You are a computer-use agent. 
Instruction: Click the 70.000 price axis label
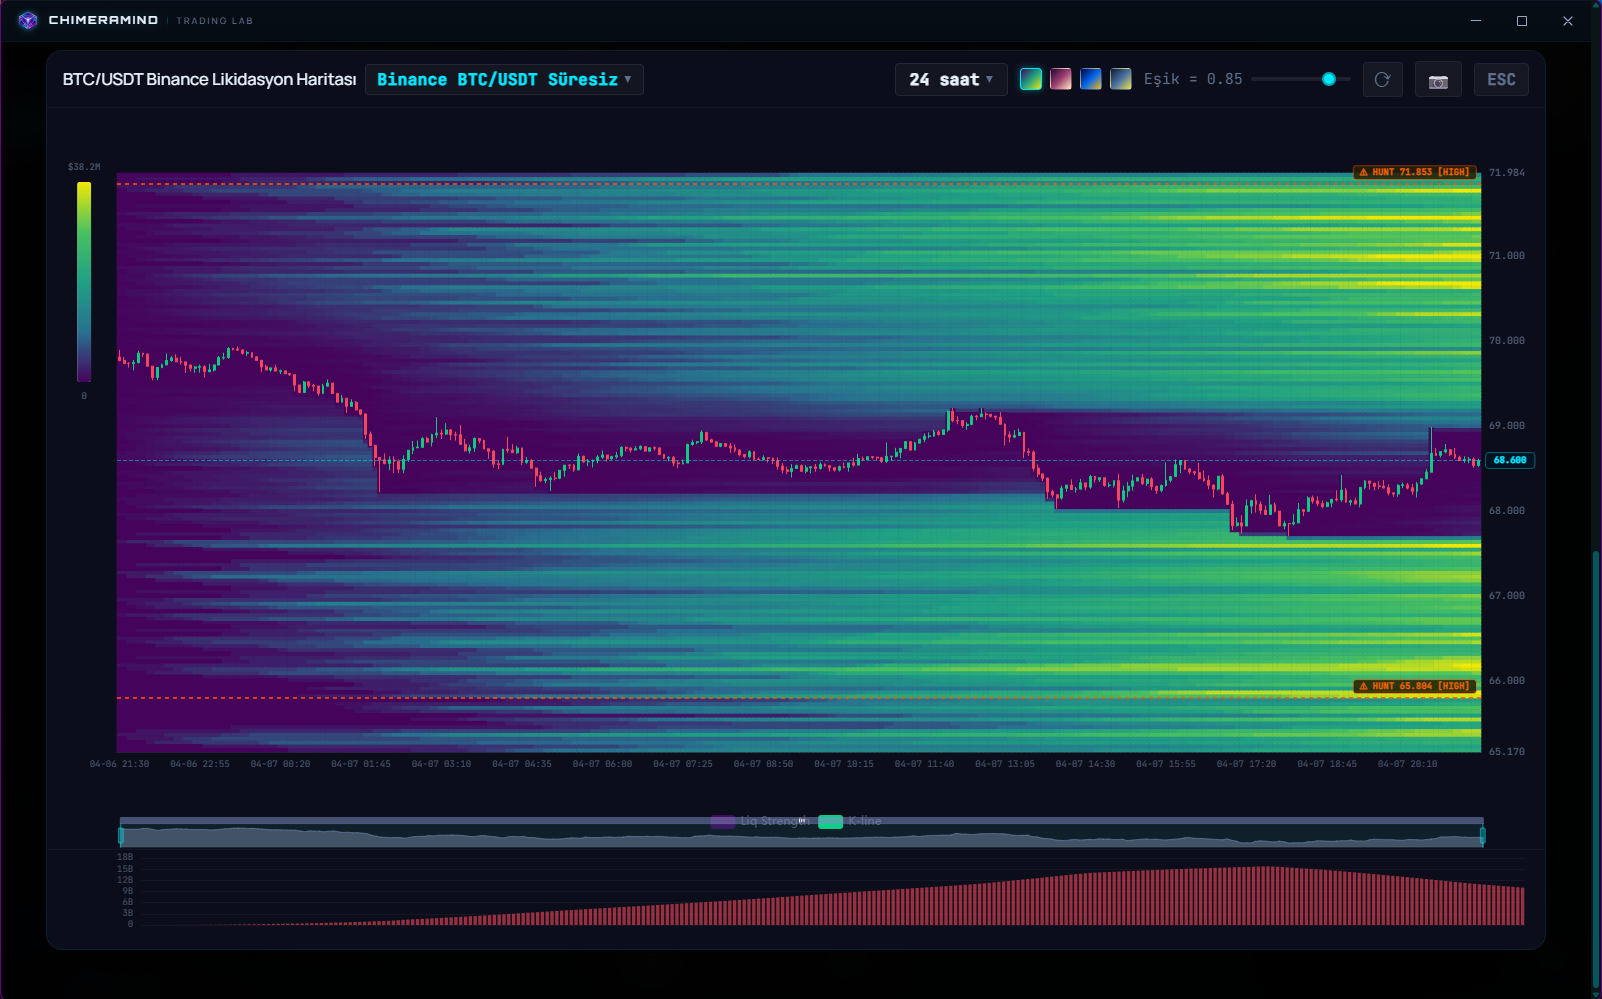[1506, 341]
